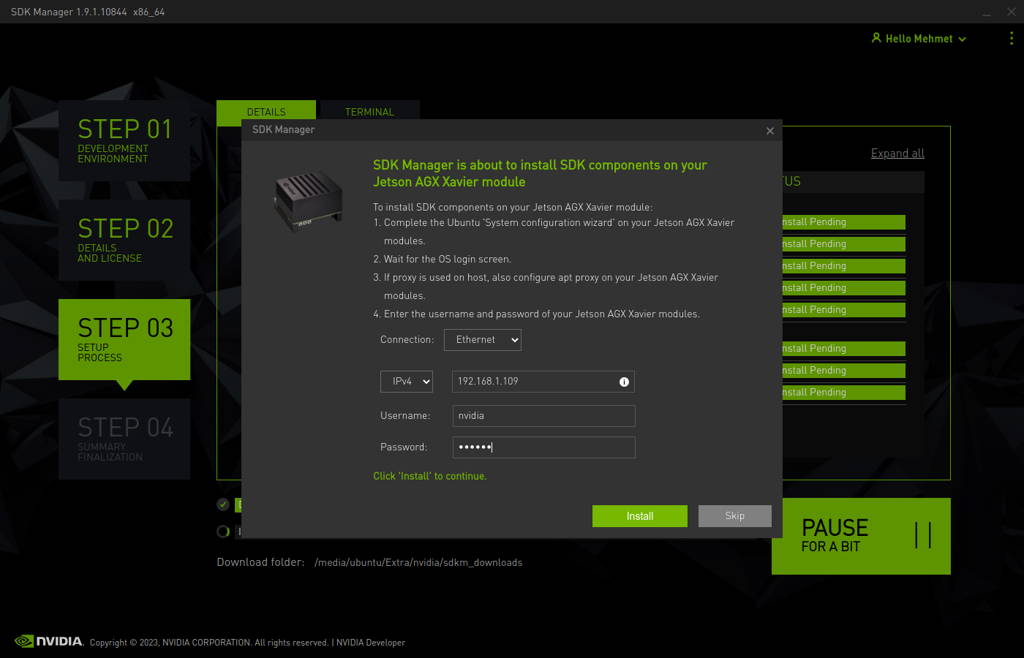Switch to the DETAILS tab
The height and width of the screenshot is (658, 1024).
(x=266, y=112)
